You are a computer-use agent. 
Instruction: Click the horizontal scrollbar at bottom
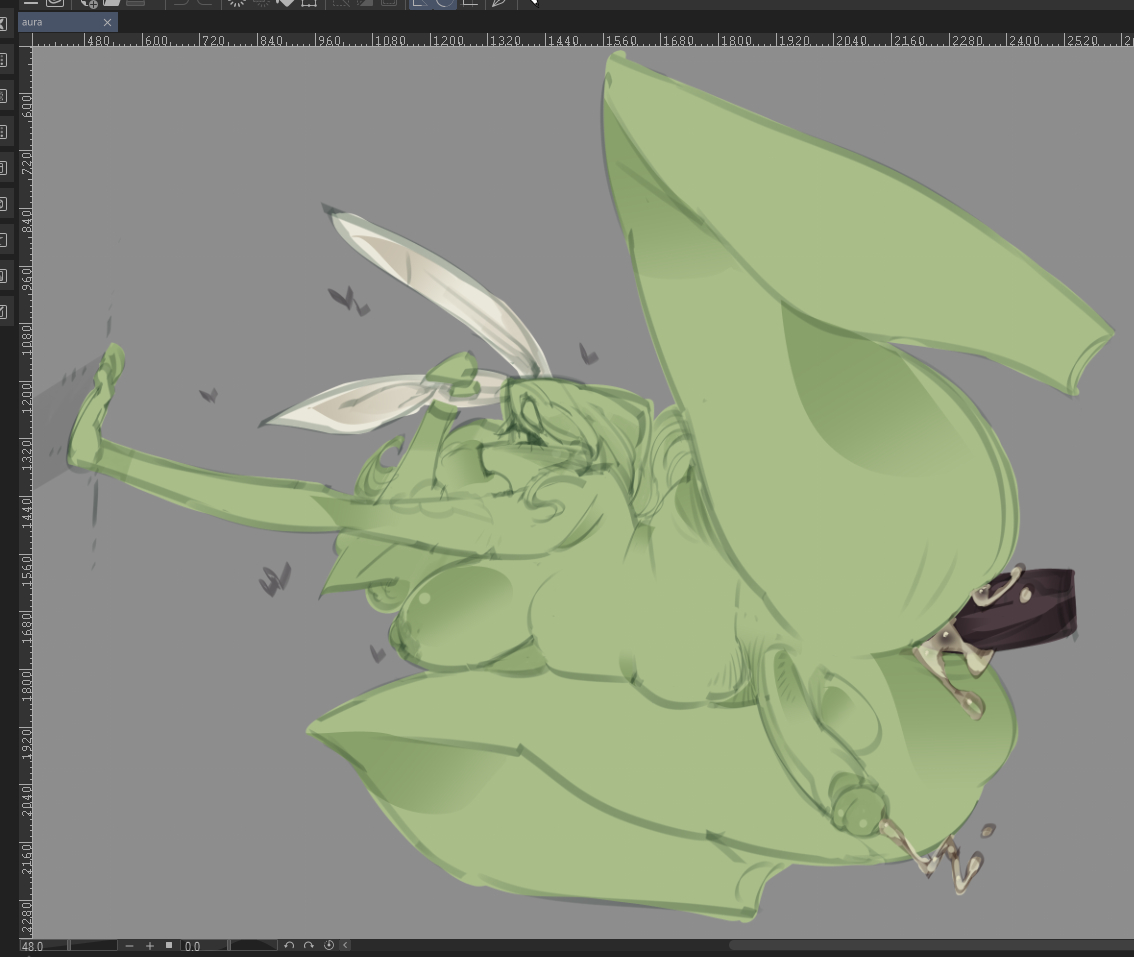(930, 945)
